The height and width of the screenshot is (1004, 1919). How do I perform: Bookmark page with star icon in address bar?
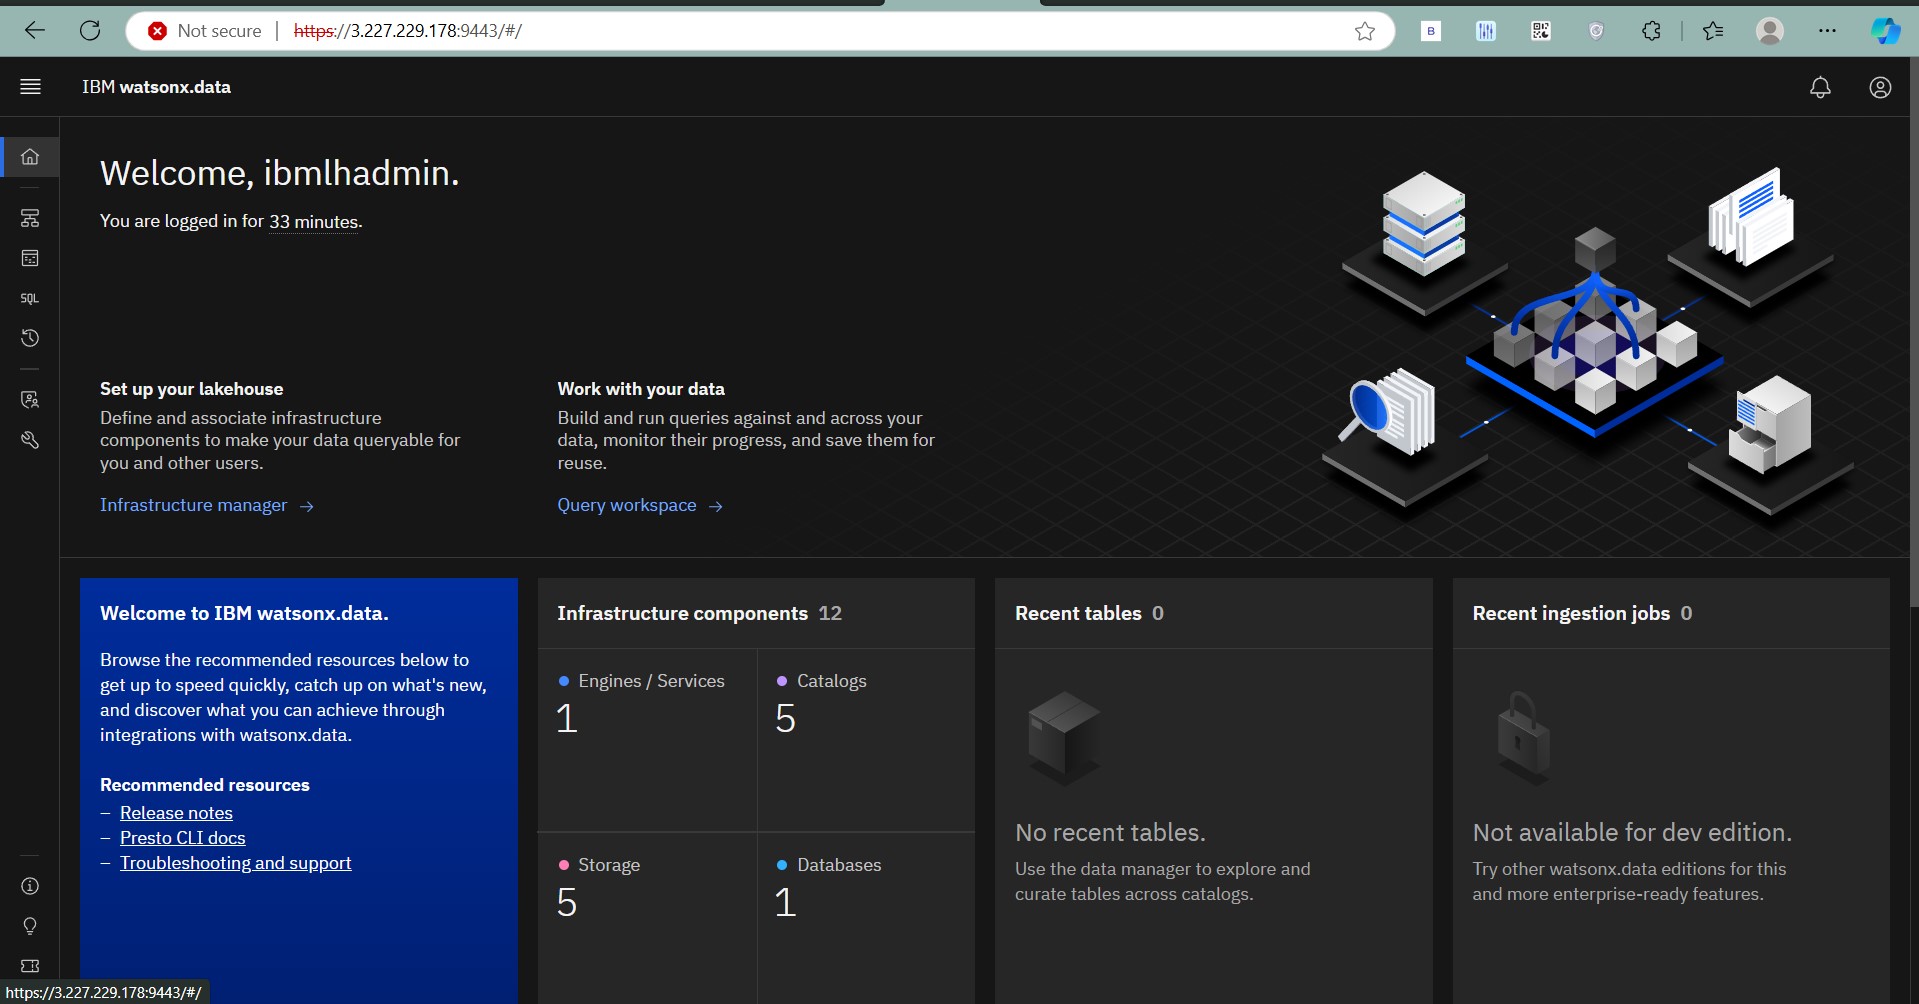1365,31
